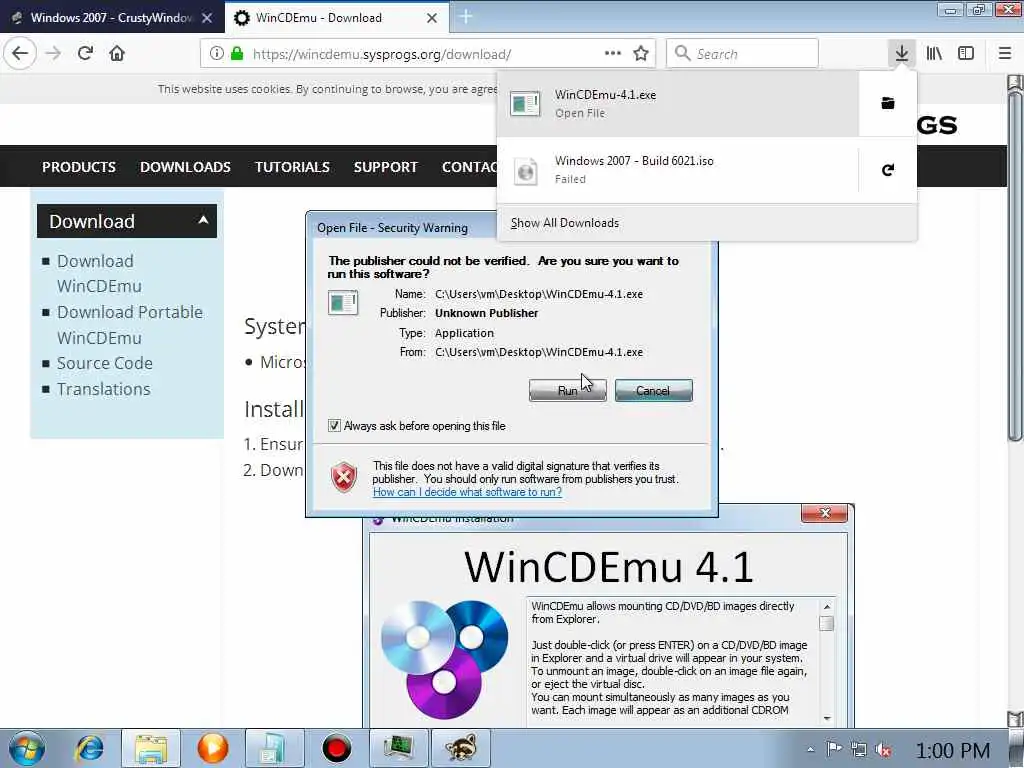Click the application file icon in the dialog
Screen dimensions: 1024x768
tap(343, 302)
